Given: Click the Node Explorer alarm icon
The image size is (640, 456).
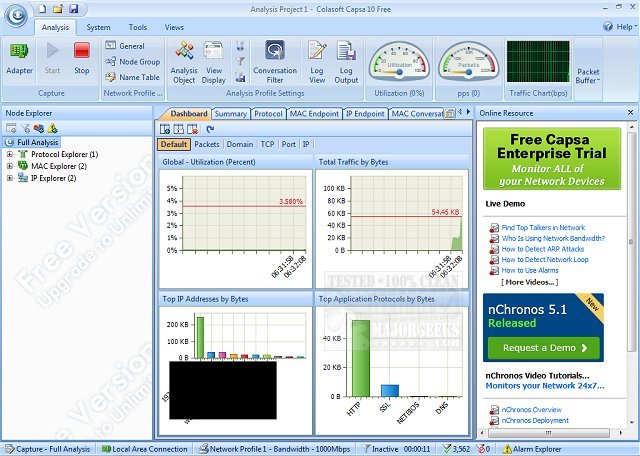Looking at the screenshot, I should click(53, 129).
